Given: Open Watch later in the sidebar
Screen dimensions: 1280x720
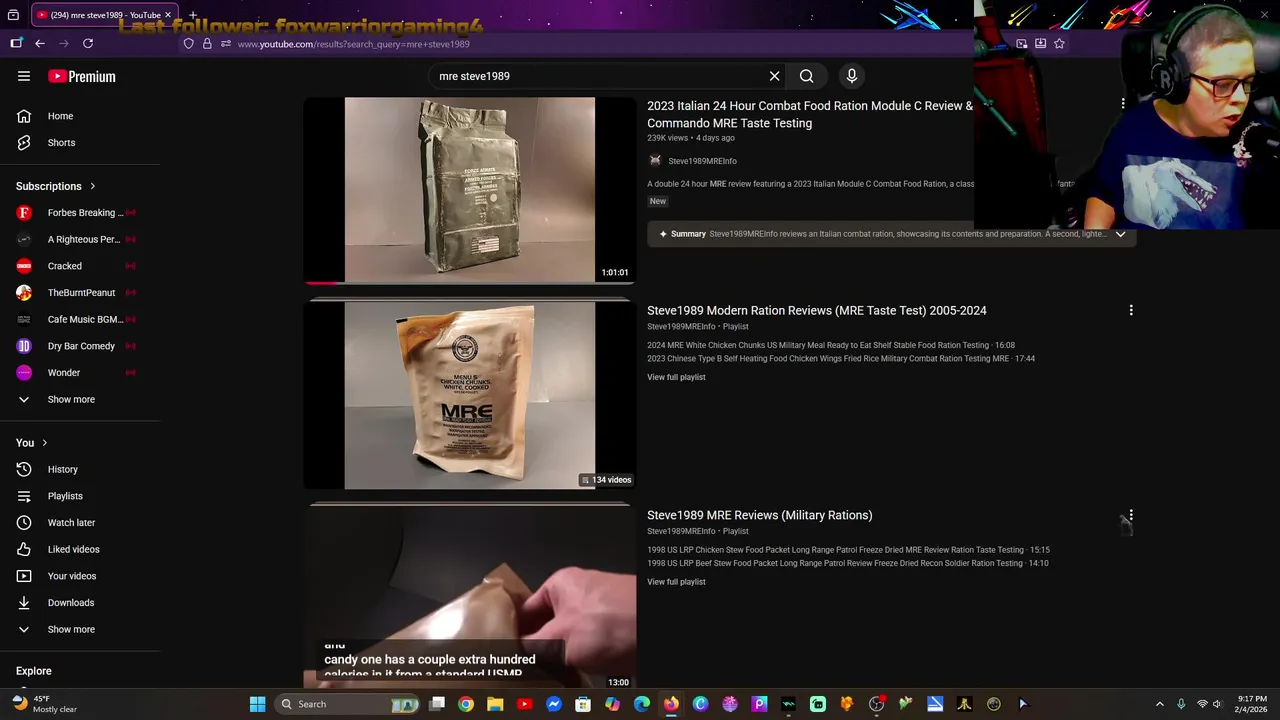Looking at the screenshot, I should click(x=80, y=523).
